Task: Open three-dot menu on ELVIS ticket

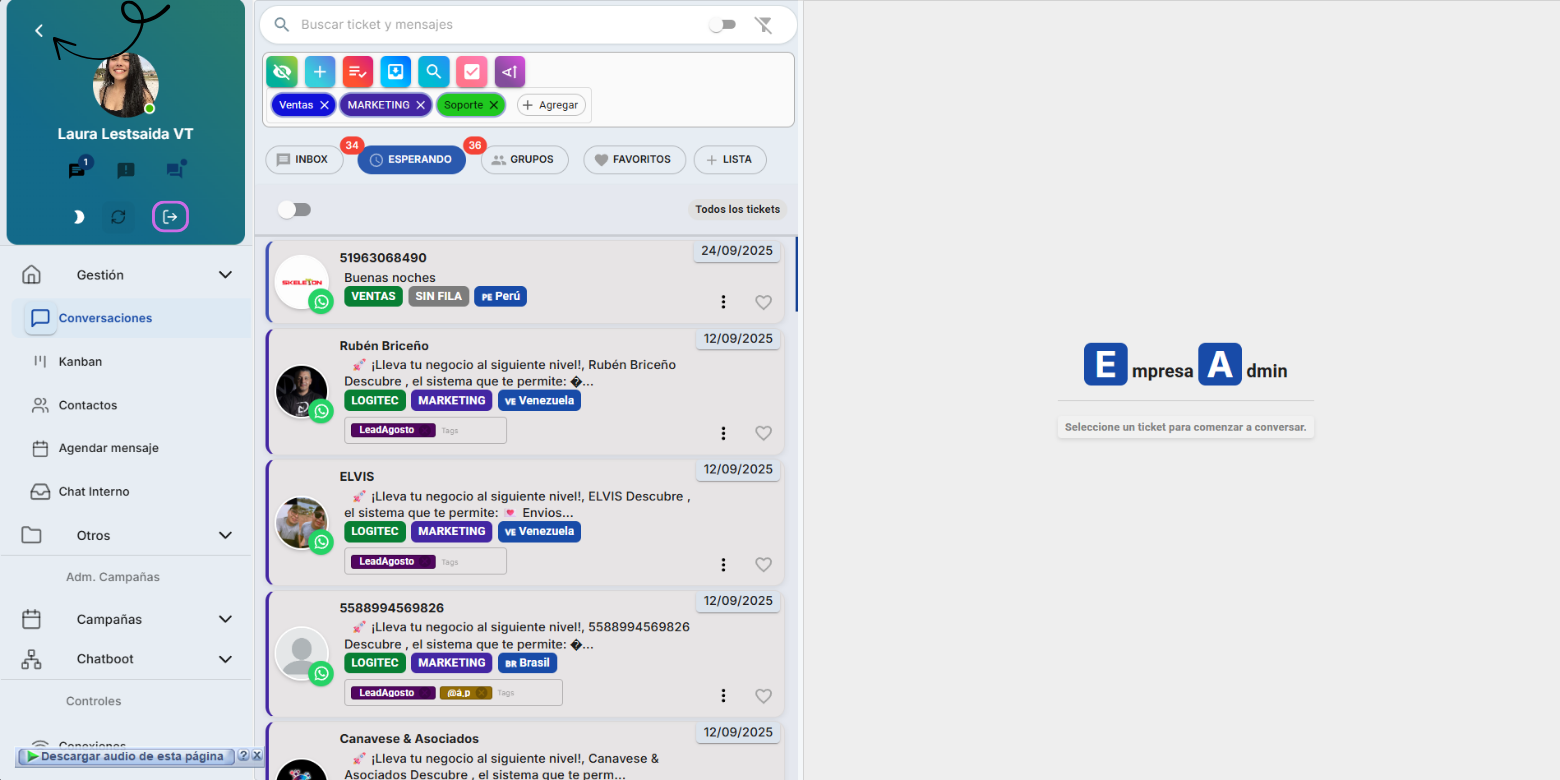Action: point(723,565)
